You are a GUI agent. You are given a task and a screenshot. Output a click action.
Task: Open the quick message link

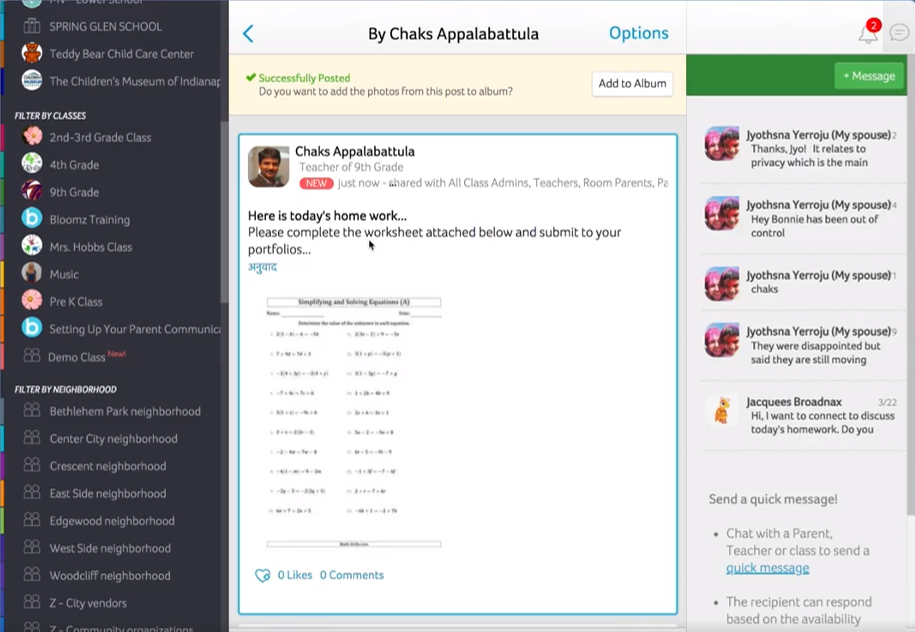coord(767,568)
